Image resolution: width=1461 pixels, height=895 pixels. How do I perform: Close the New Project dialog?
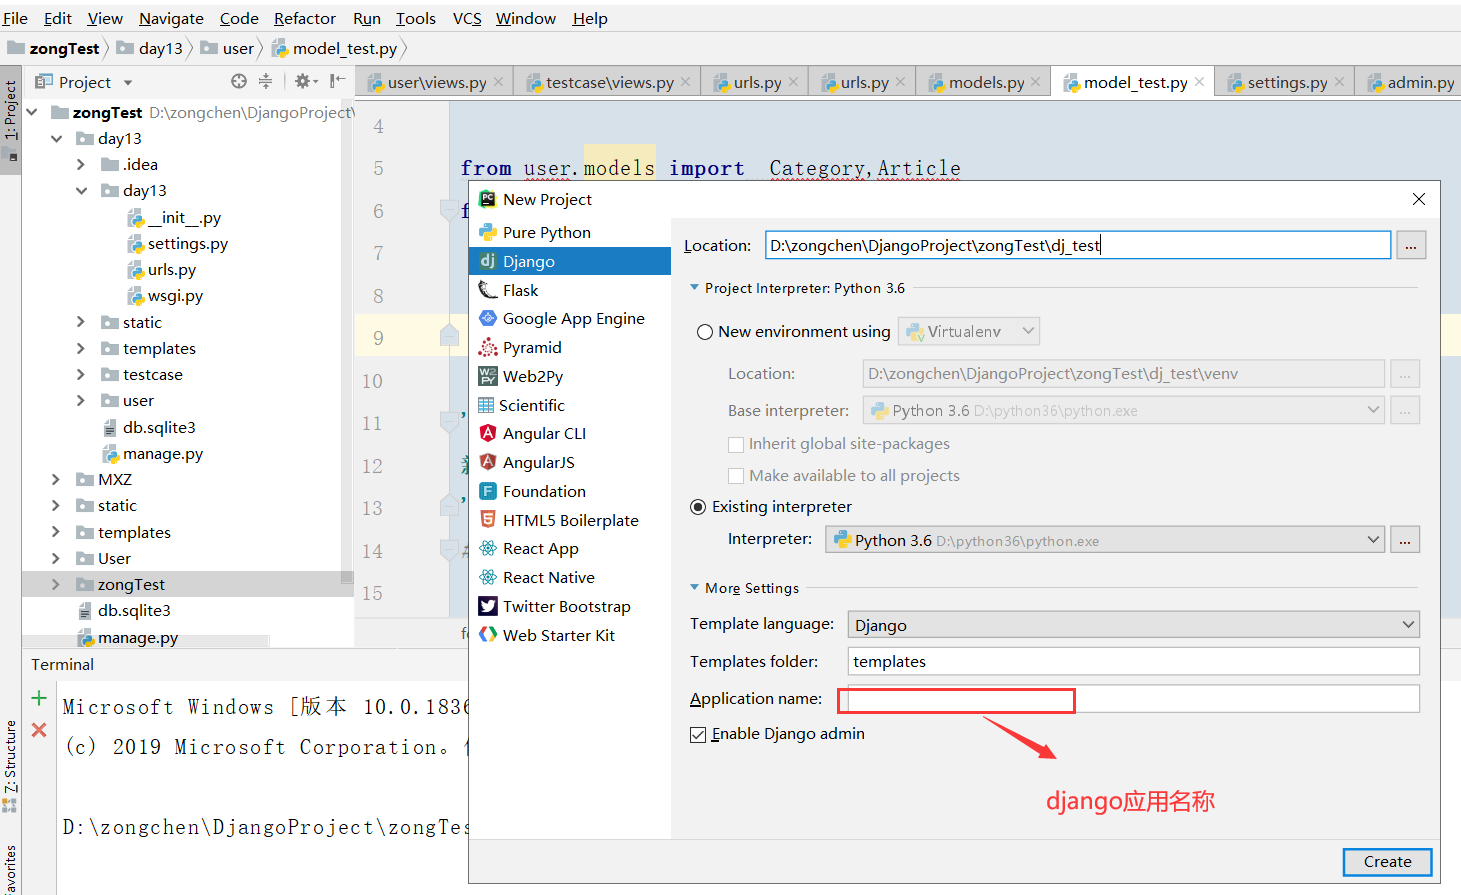click(x=1418, y=199)
